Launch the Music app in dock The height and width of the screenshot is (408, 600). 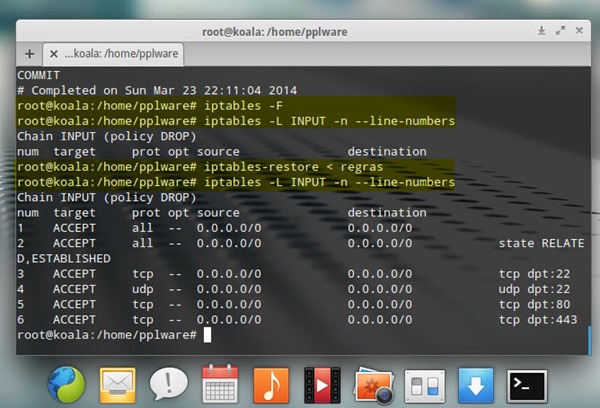click(271, 385)
